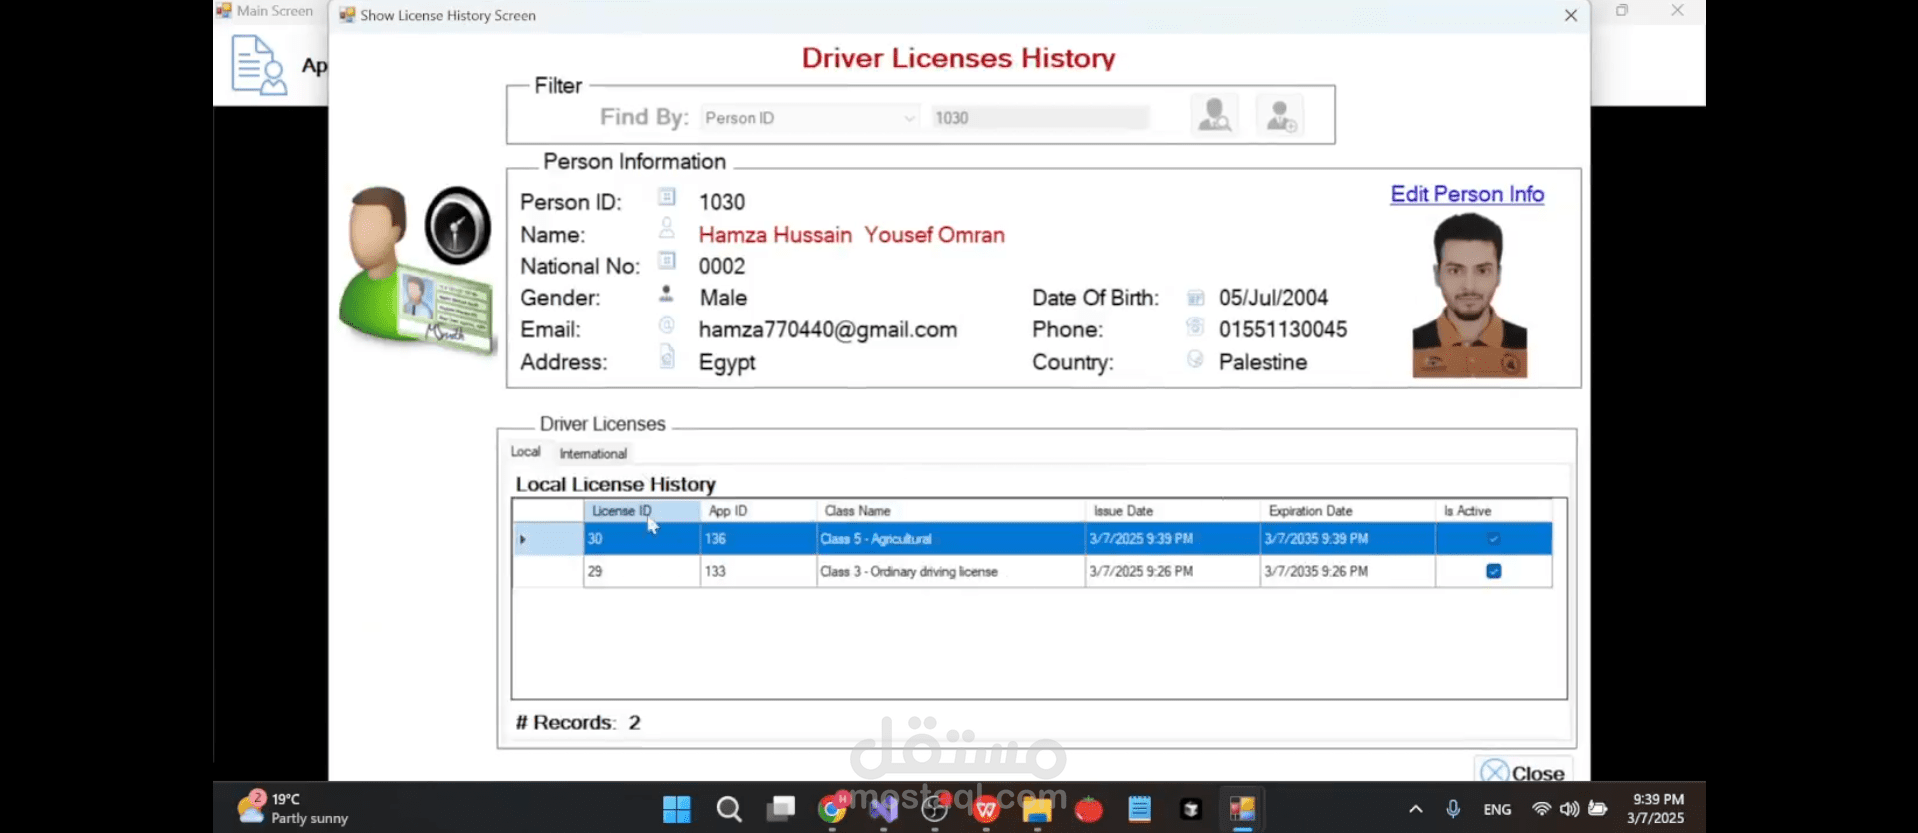This screenshot has height=833, width=1918.
Task: Open the Edit Person Info link
Action: tap(1467, 194)
